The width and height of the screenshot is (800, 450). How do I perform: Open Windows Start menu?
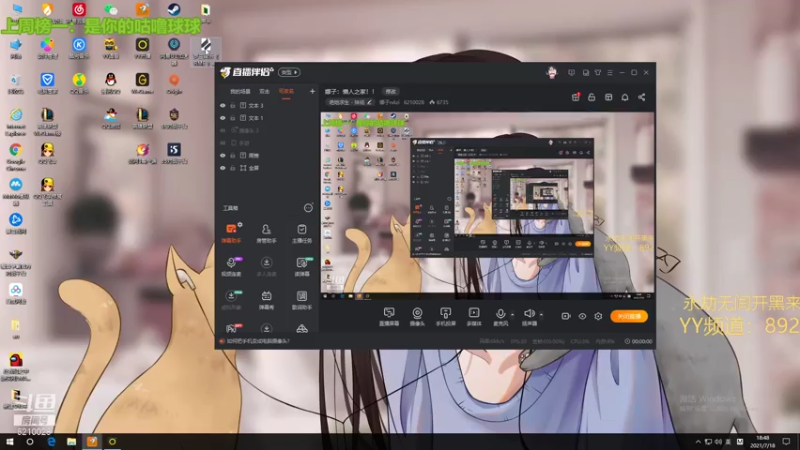[x=9, y=442]
